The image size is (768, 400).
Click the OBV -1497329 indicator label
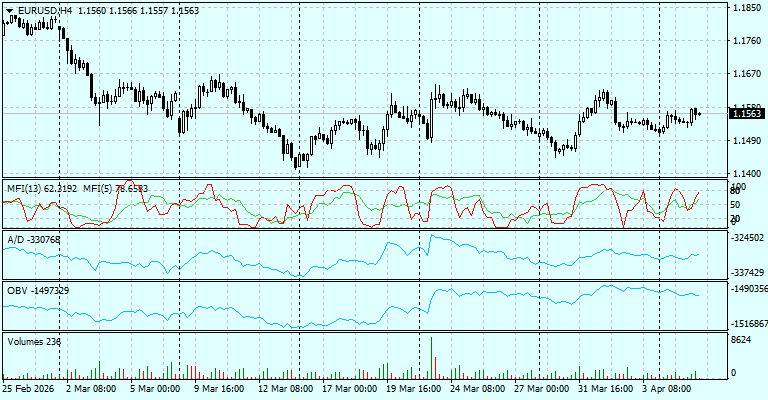[x=38, y=290]
